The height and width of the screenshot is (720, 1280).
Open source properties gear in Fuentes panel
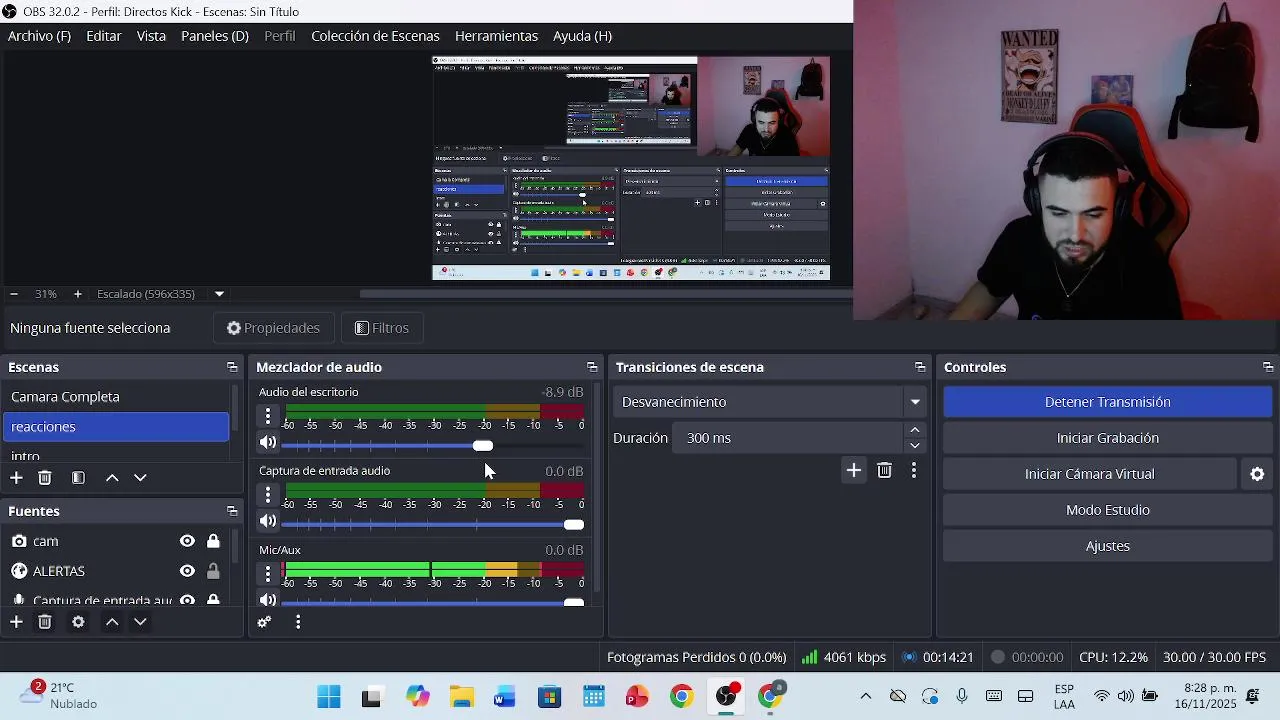tap(78, 622)
